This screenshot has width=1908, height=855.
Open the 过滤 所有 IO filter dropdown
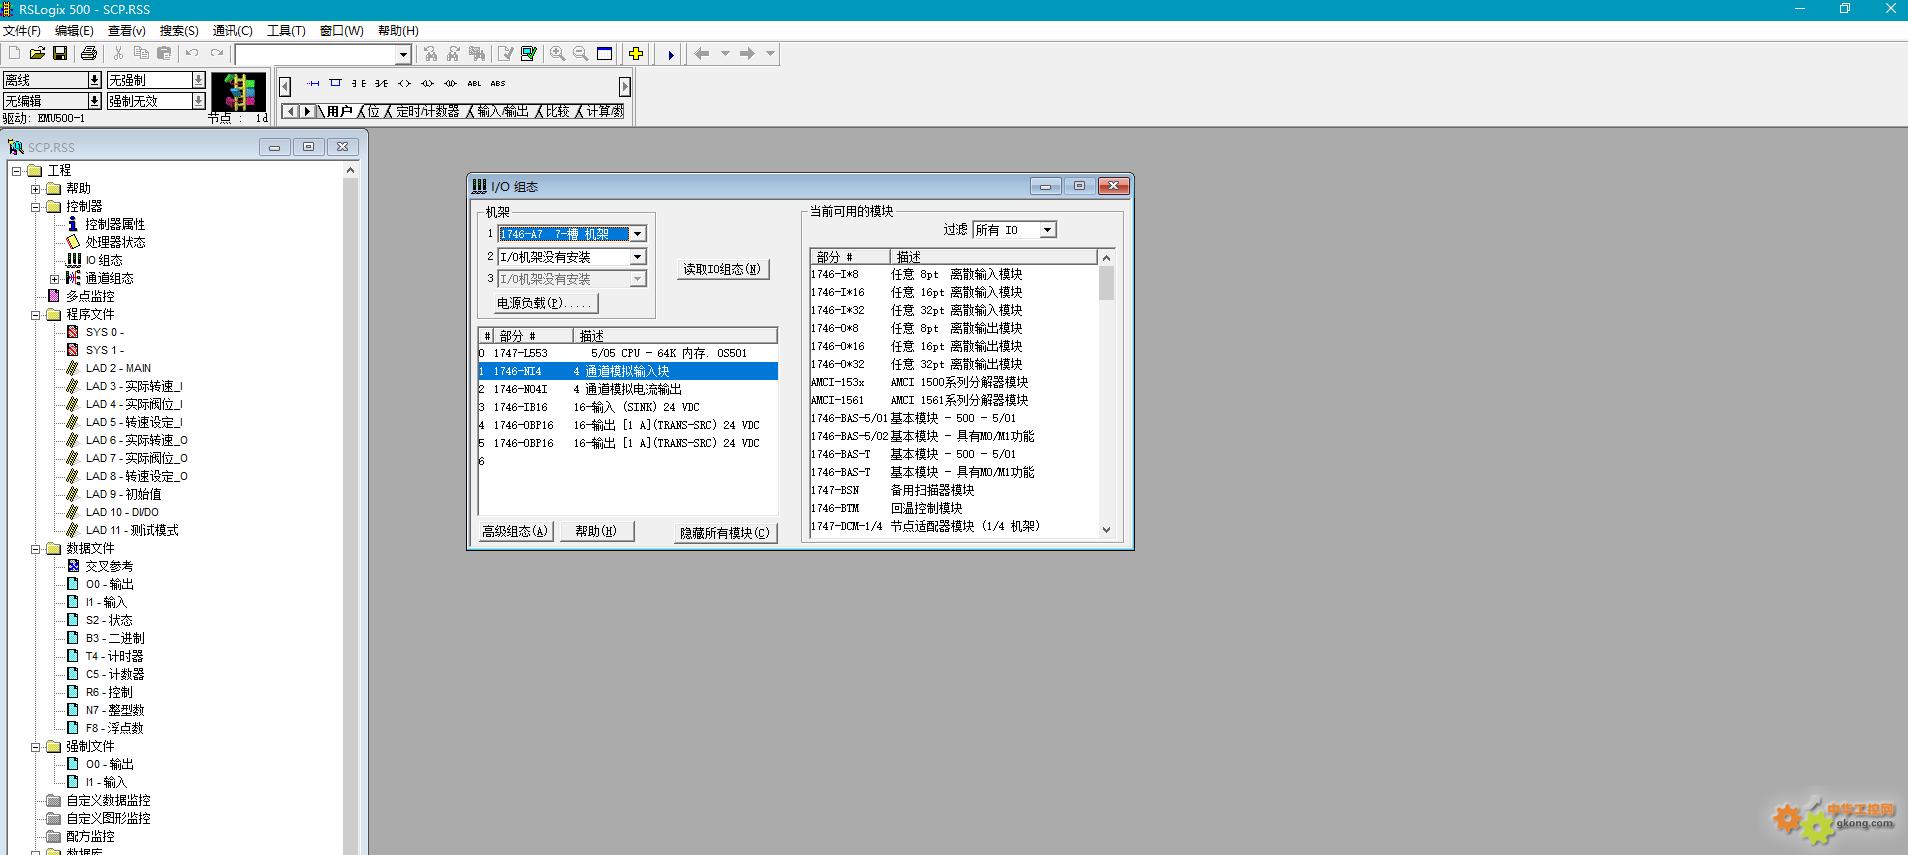1047,230
